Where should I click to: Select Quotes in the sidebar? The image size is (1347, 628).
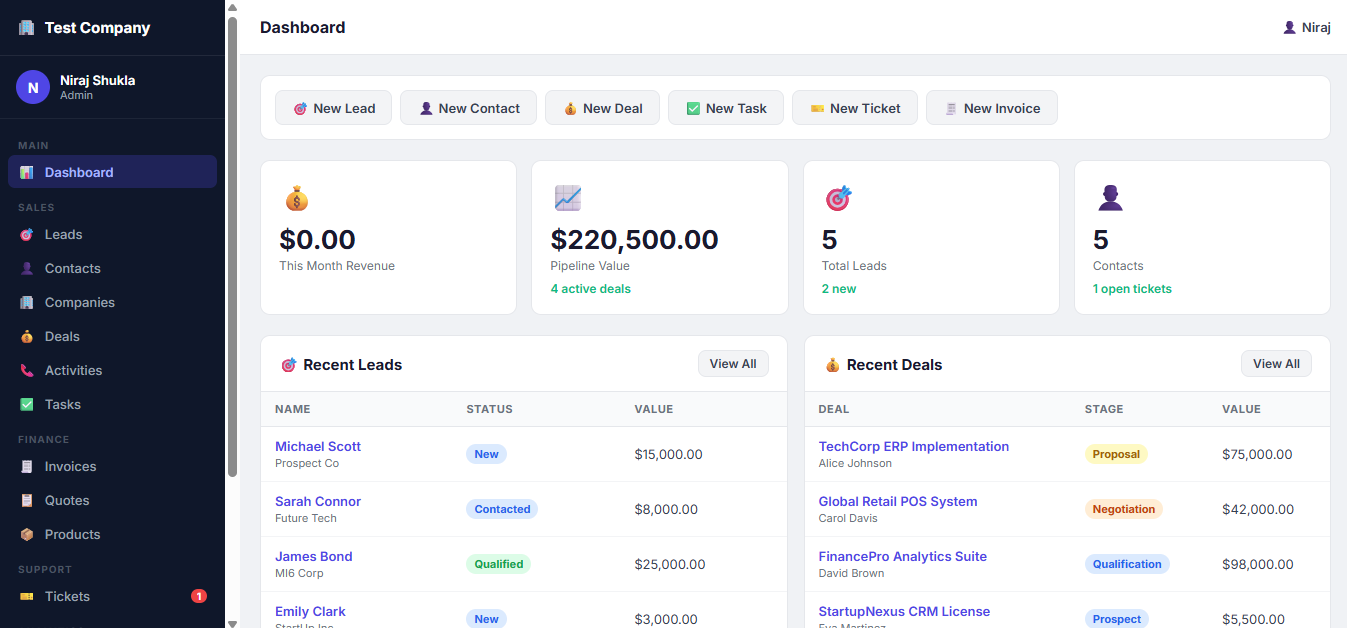tap(67, 501)
